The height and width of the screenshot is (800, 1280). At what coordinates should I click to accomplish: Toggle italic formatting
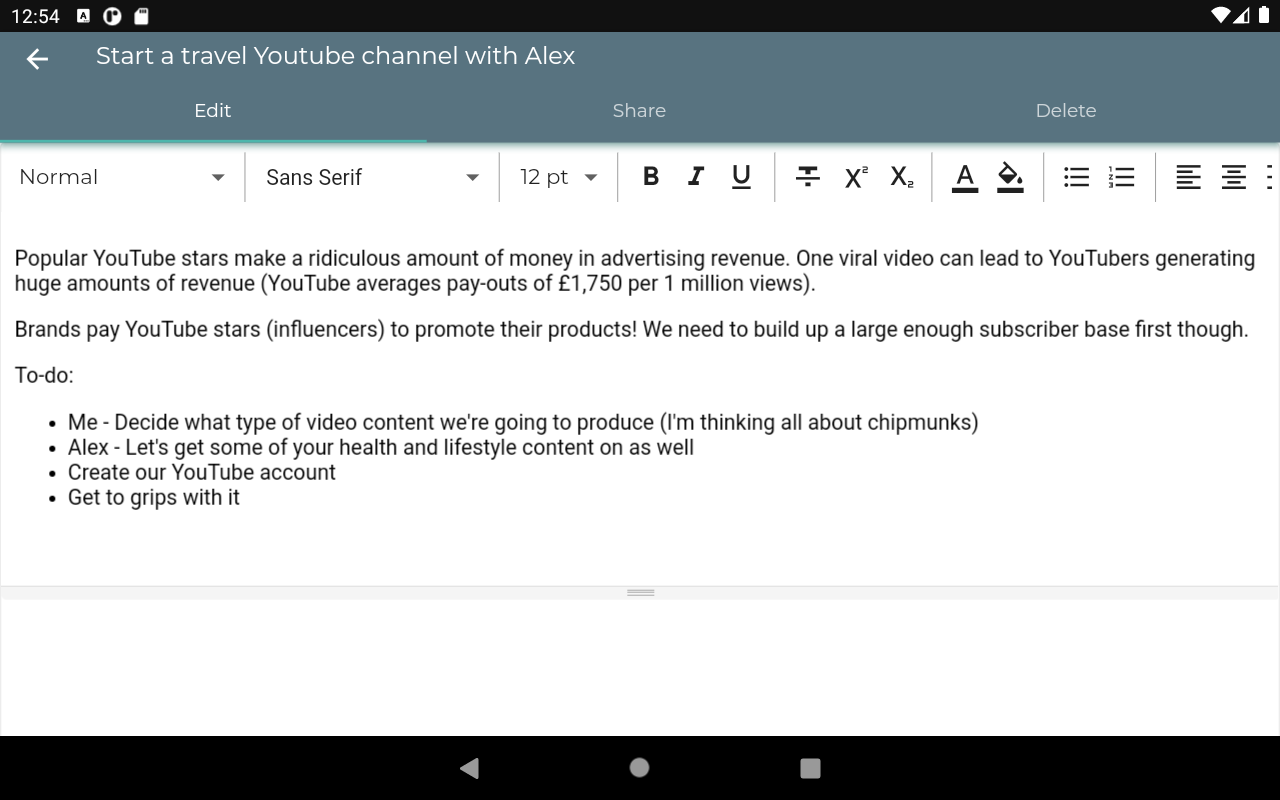pos(696,177)
